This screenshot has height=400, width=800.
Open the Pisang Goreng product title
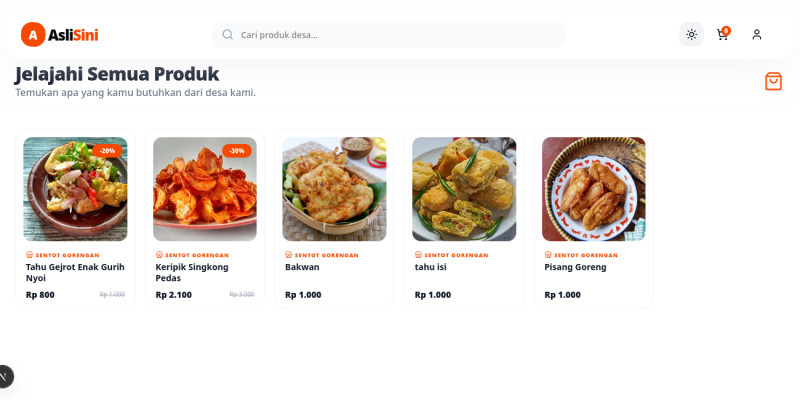pos(575,267)
